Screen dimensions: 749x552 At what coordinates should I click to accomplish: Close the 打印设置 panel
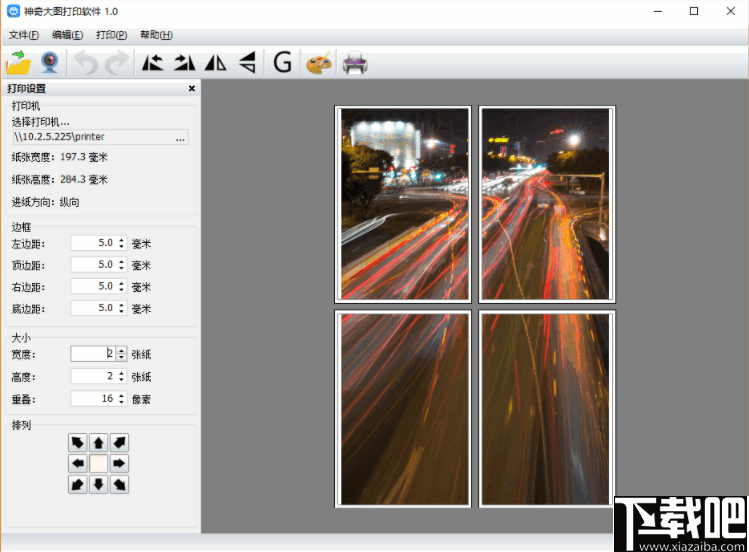point(192,89)
